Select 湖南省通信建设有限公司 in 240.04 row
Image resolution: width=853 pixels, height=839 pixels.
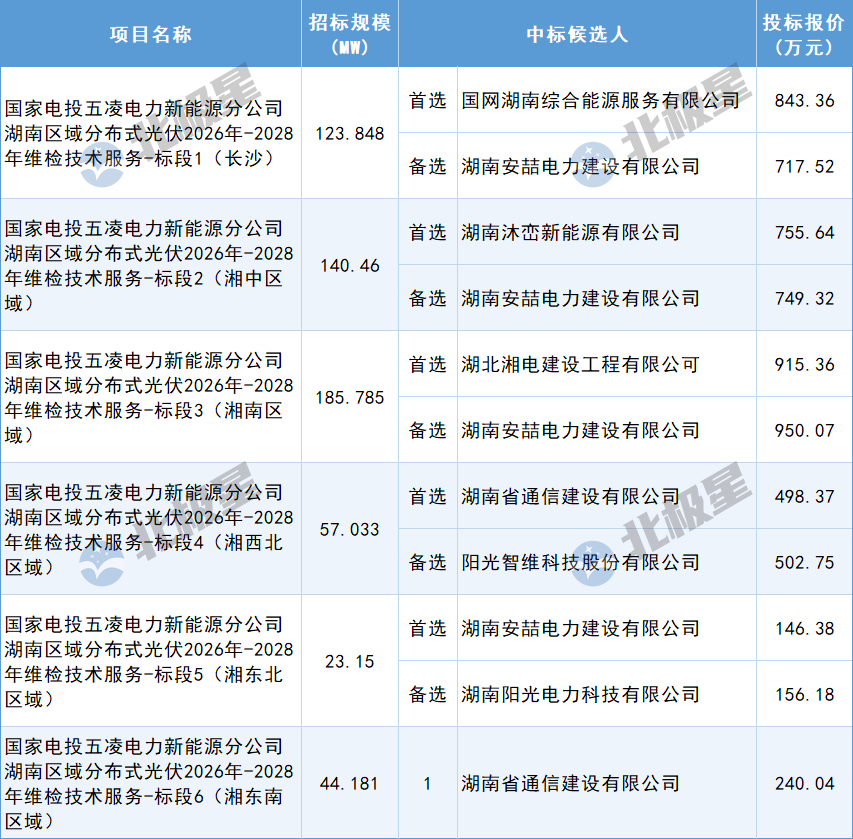click(607, 783)
